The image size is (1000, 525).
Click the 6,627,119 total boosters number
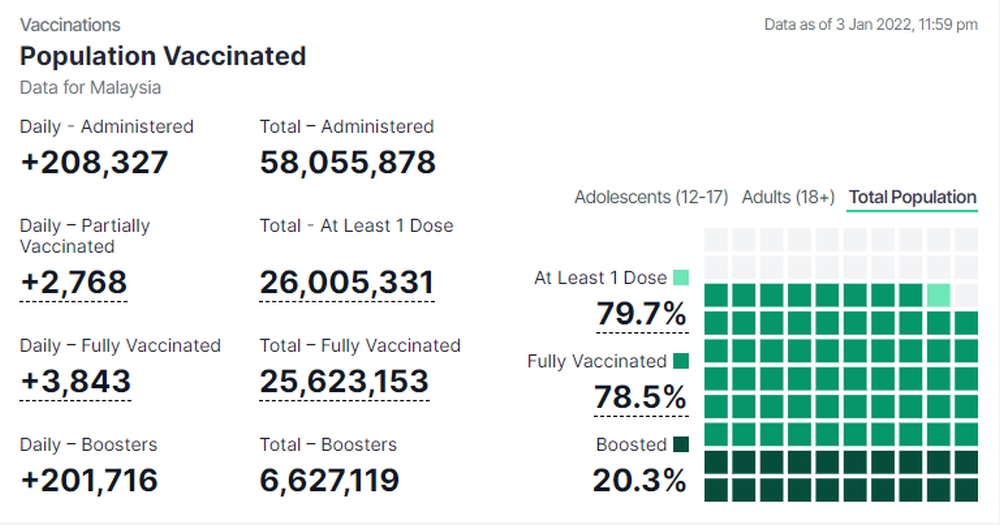click(x=329, y=480)
